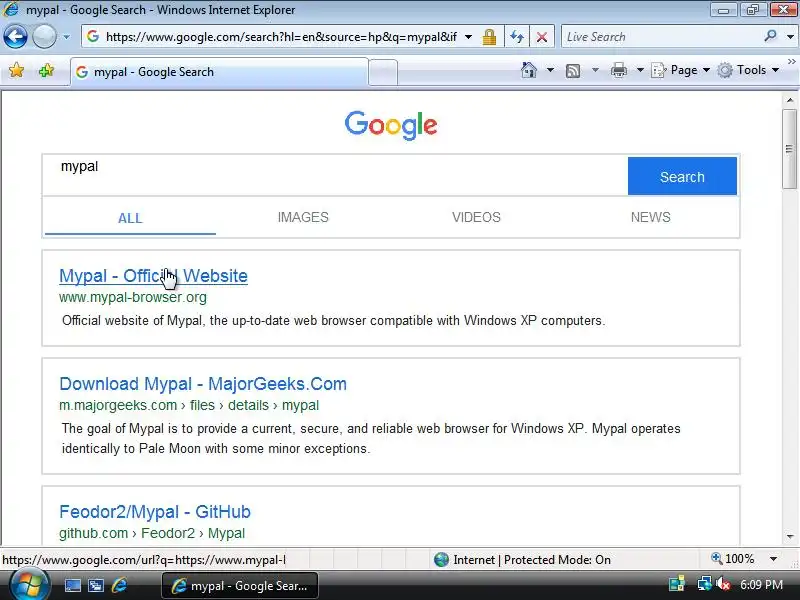Click the muted volume tray icon
Image resolution: width=800 pixels, height=600 pixels.
722,584
